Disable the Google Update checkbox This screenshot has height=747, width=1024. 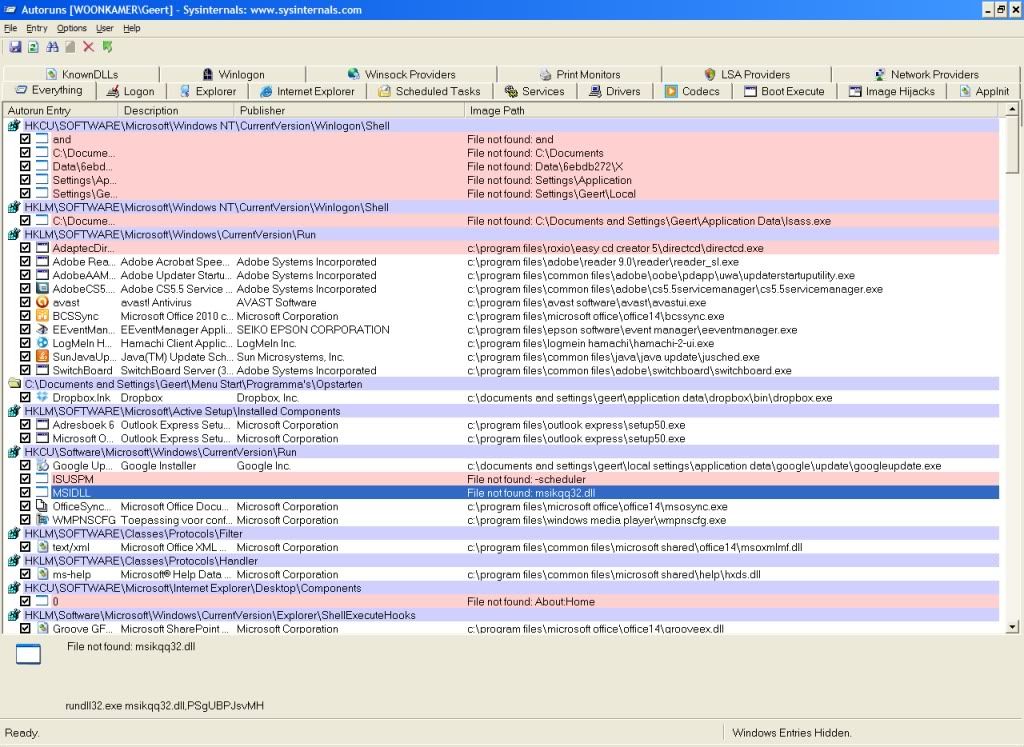point(25,466)
